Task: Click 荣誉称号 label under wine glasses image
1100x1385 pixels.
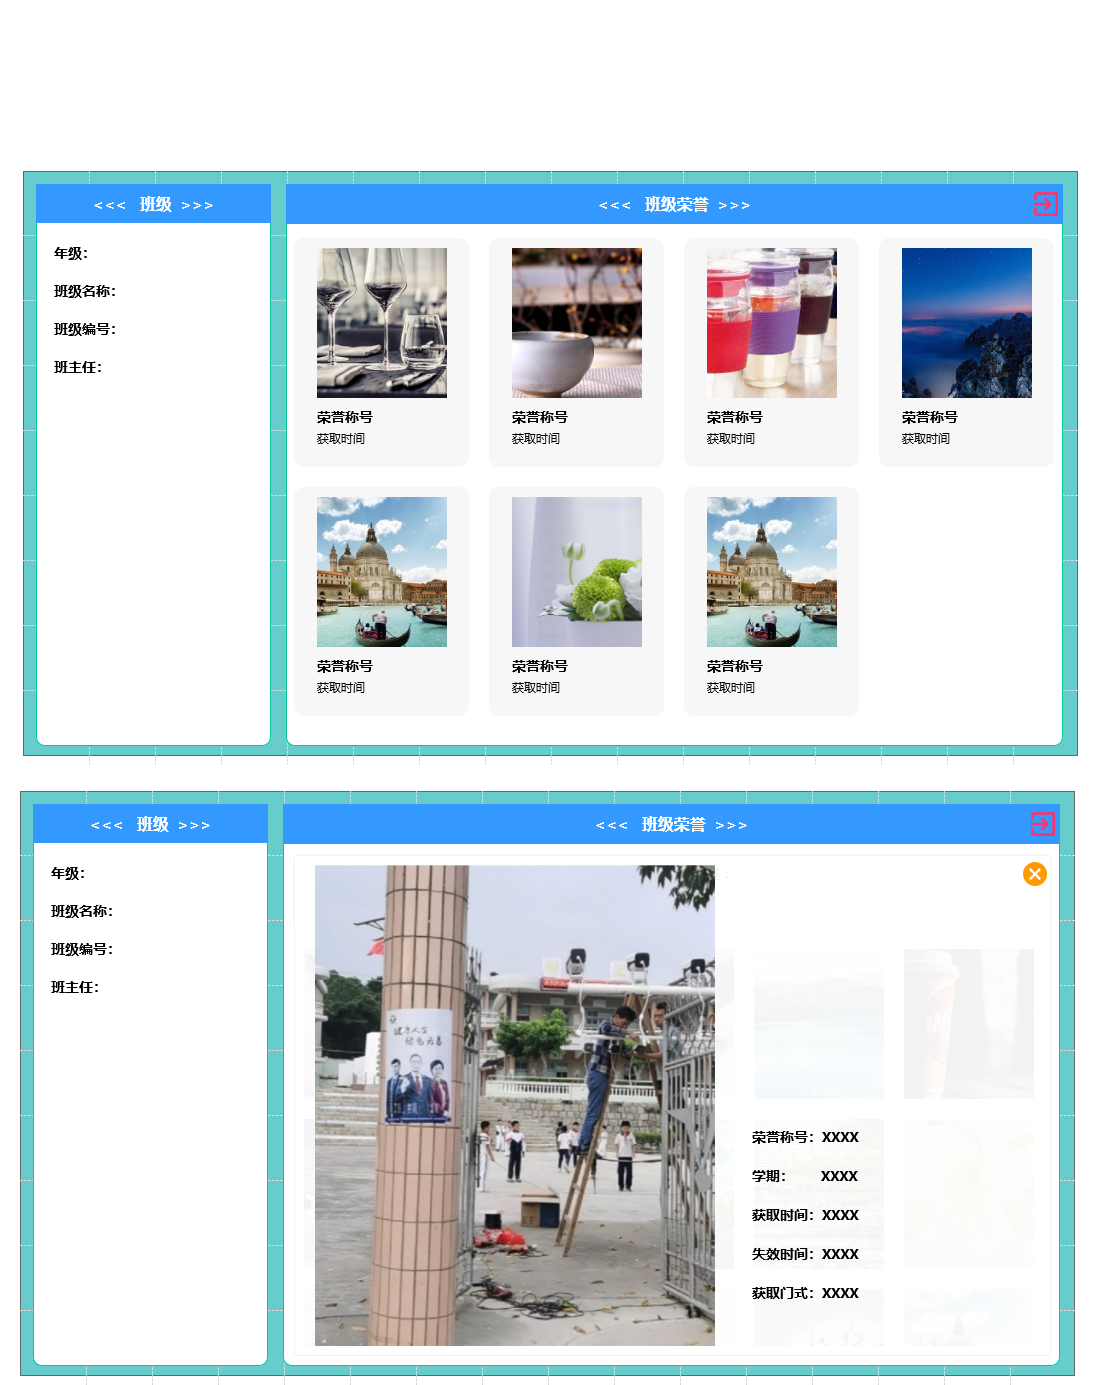Action: [x=345, y=417]
